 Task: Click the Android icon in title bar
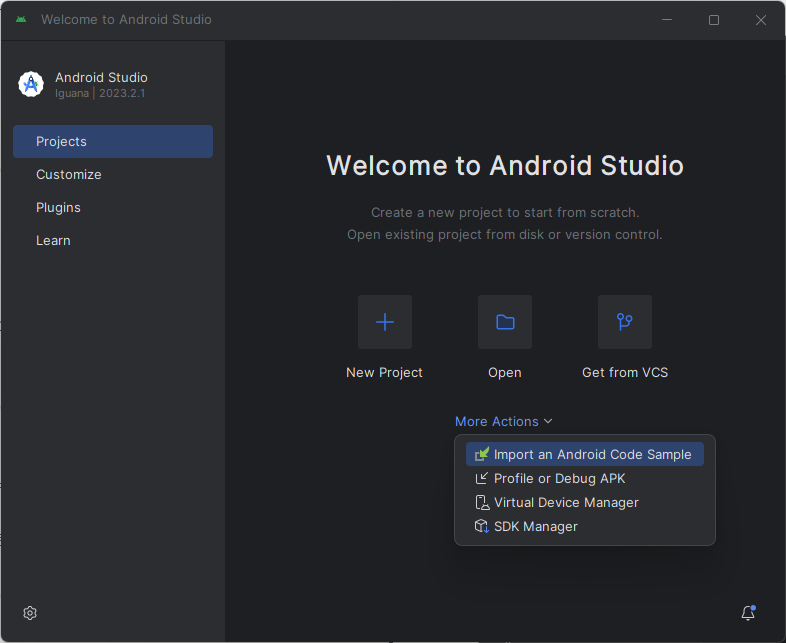coord(21,20)
